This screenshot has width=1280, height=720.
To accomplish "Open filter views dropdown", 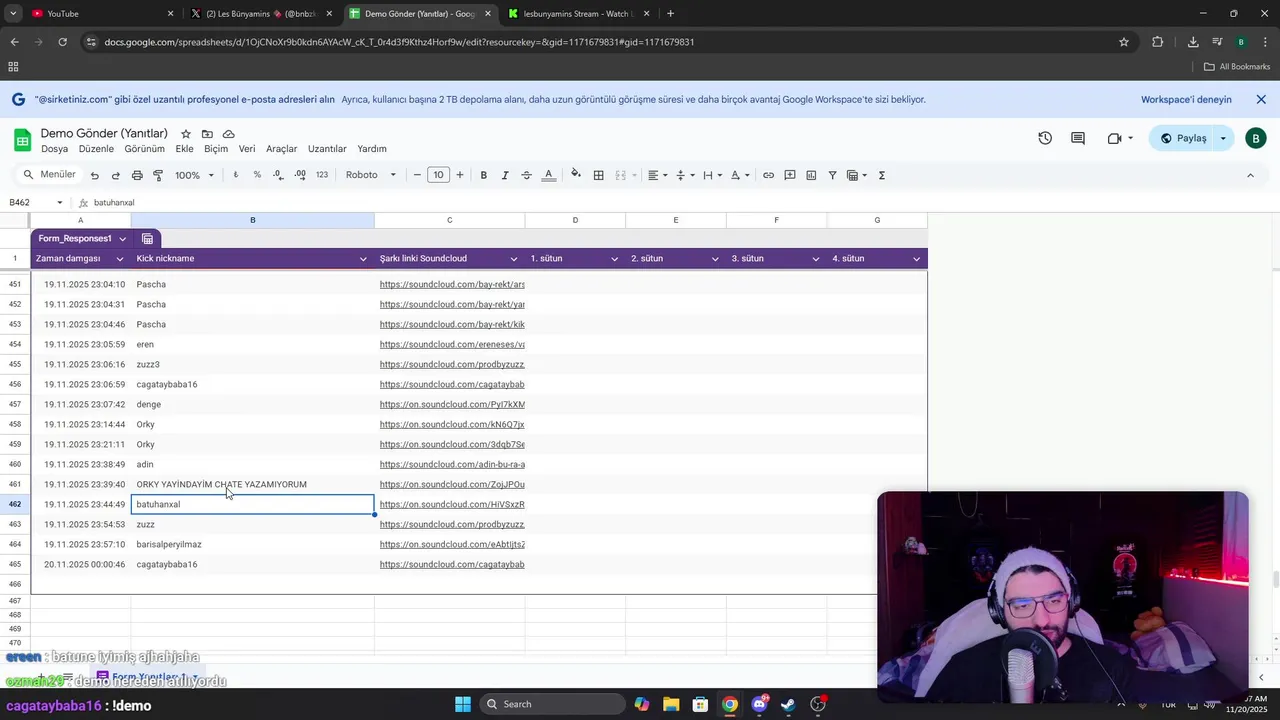I will click(x=857, y=175).
